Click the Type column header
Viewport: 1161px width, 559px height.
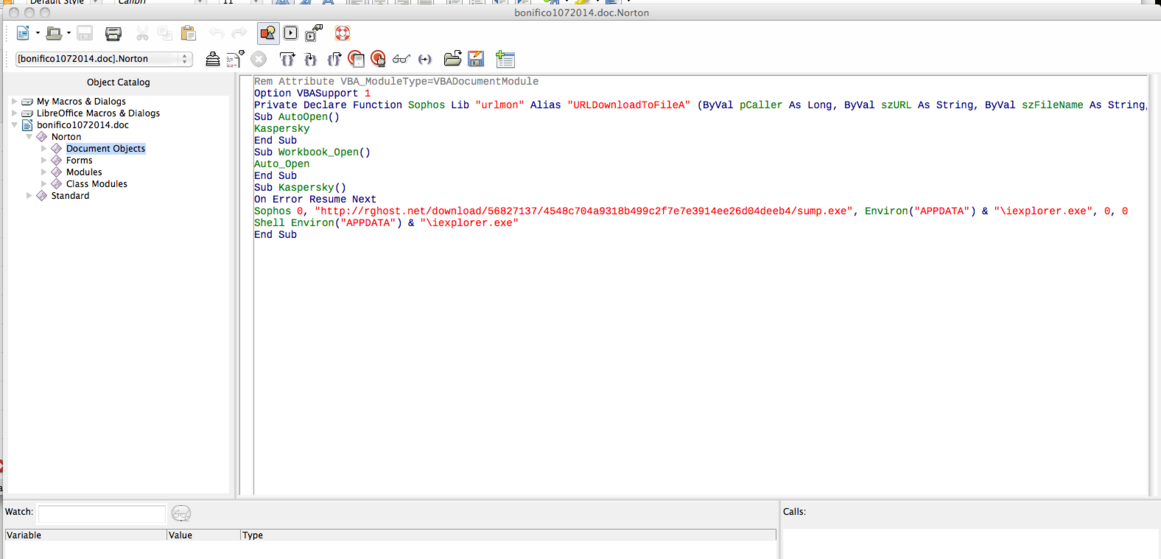click(508, 535)
